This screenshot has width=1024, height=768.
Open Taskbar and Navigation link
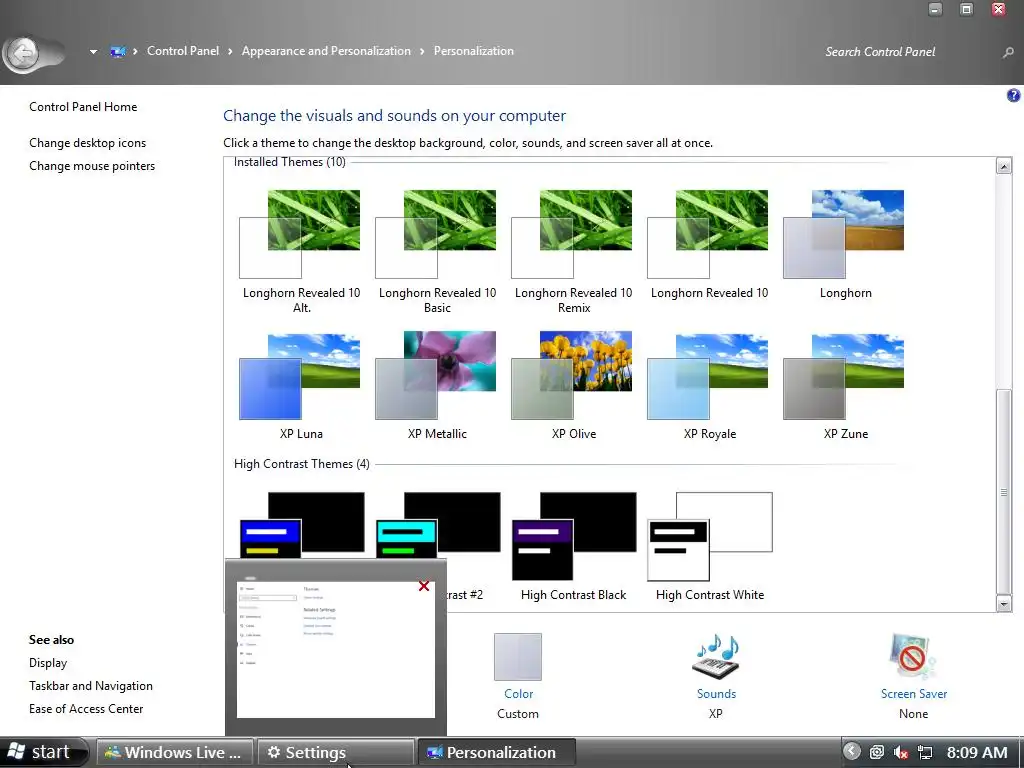(x=91, y=686)
